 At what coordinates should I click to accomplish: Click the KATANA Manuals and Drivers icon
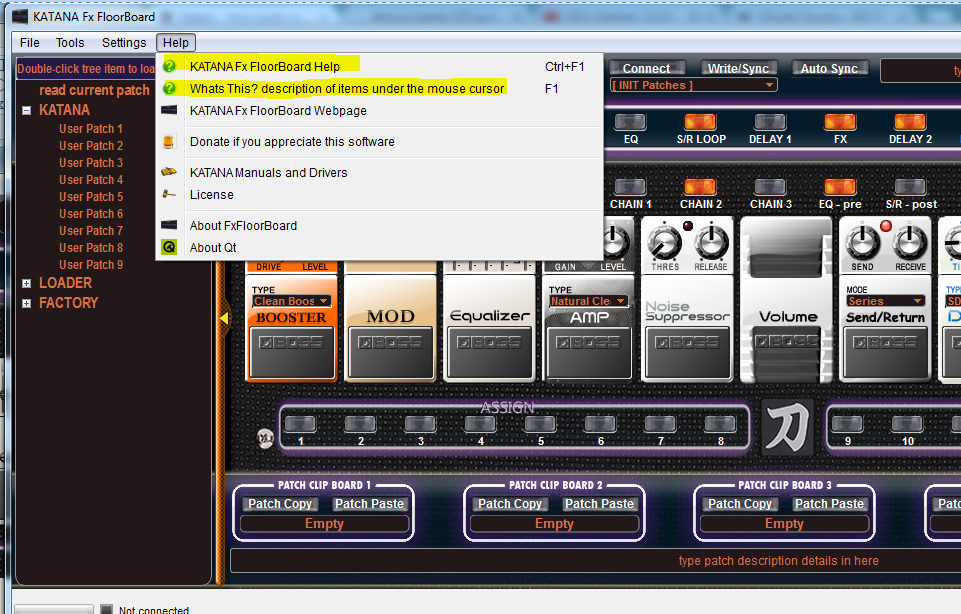coord(169,172)
